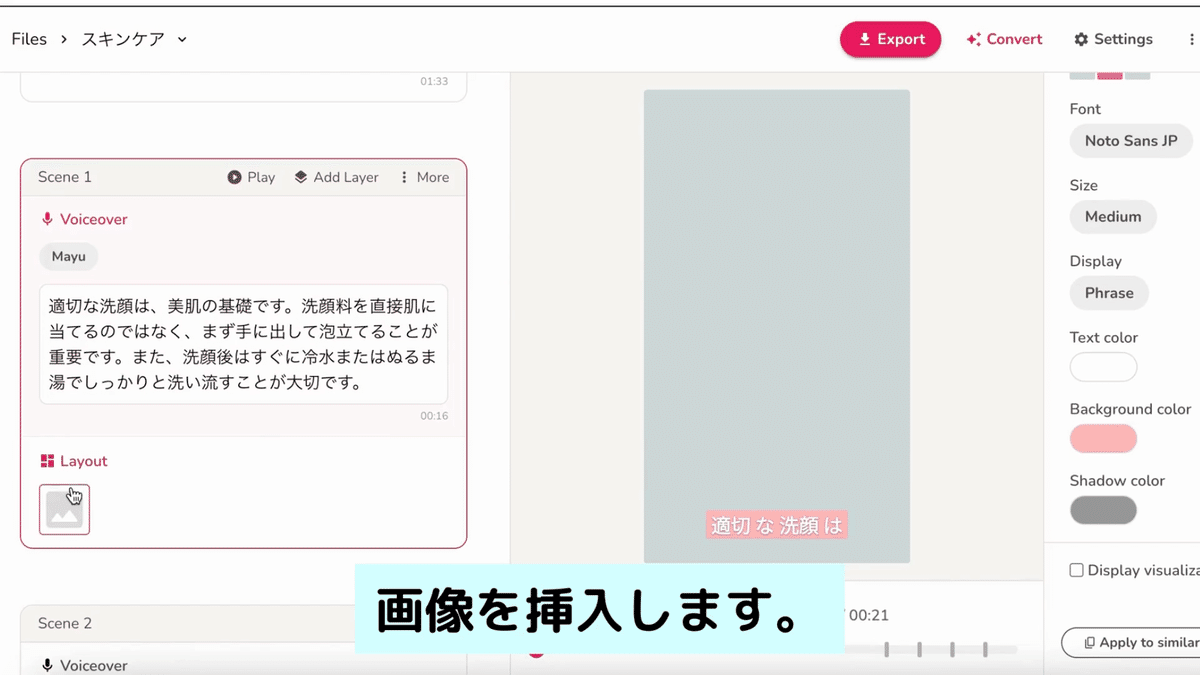Viewport: 1200px width, 675px height.
Task: Click the 適切な洗顔は caption in the preview
Action: click(x=777, y=525)
